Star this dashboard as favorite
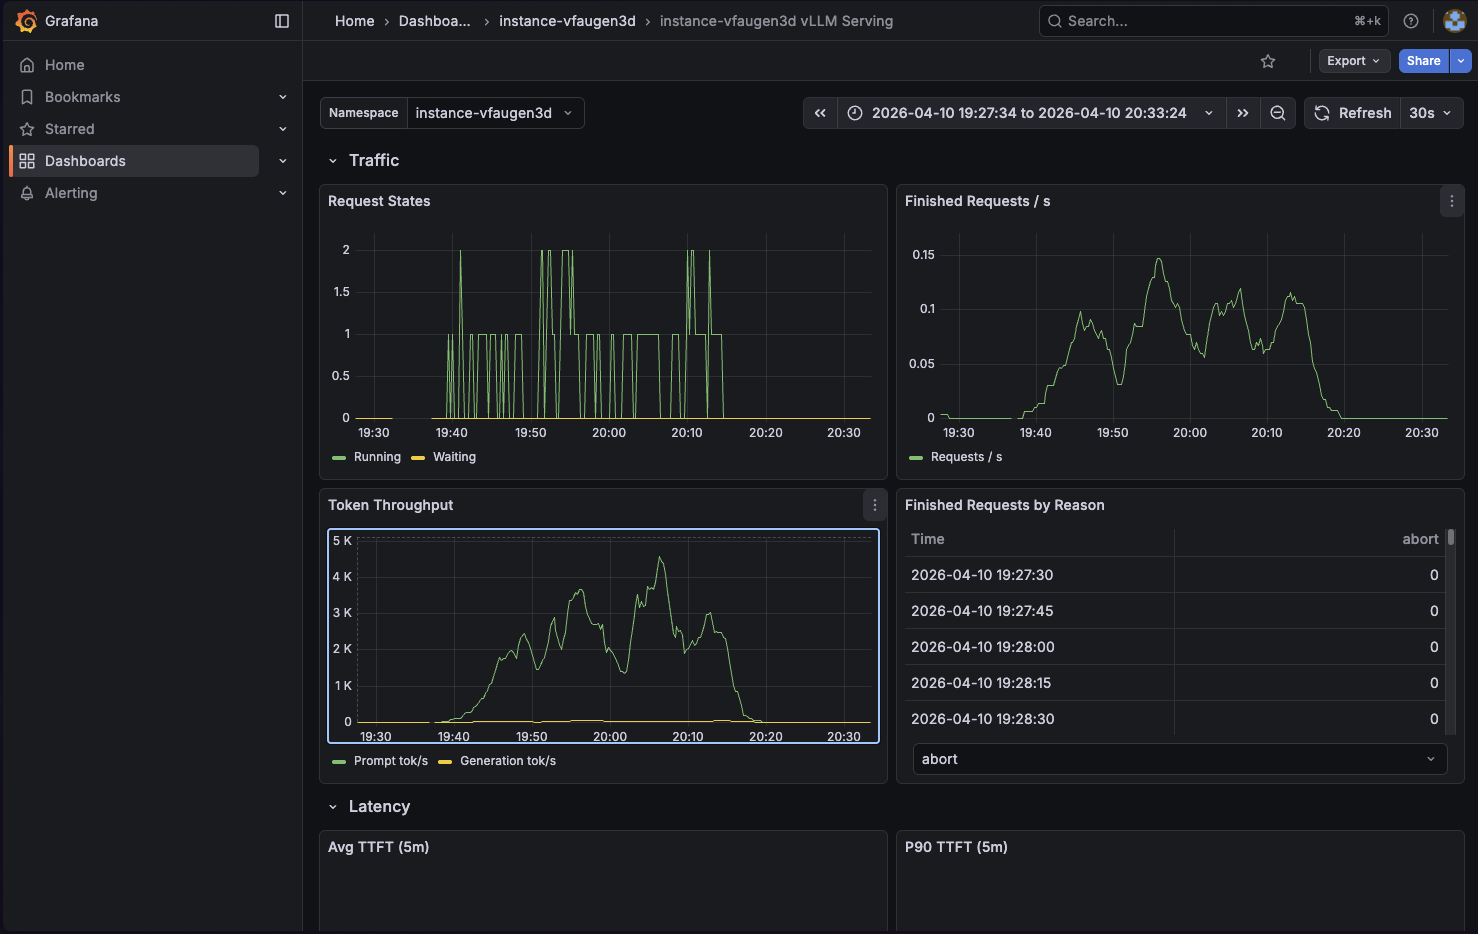 coord(1268,61)
